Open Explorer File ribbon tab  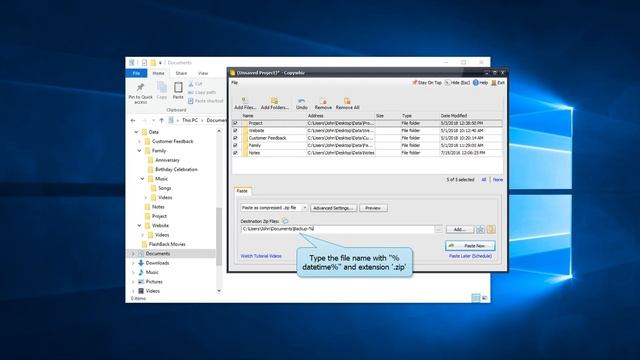pyautogui.click(x=136, y=73)
